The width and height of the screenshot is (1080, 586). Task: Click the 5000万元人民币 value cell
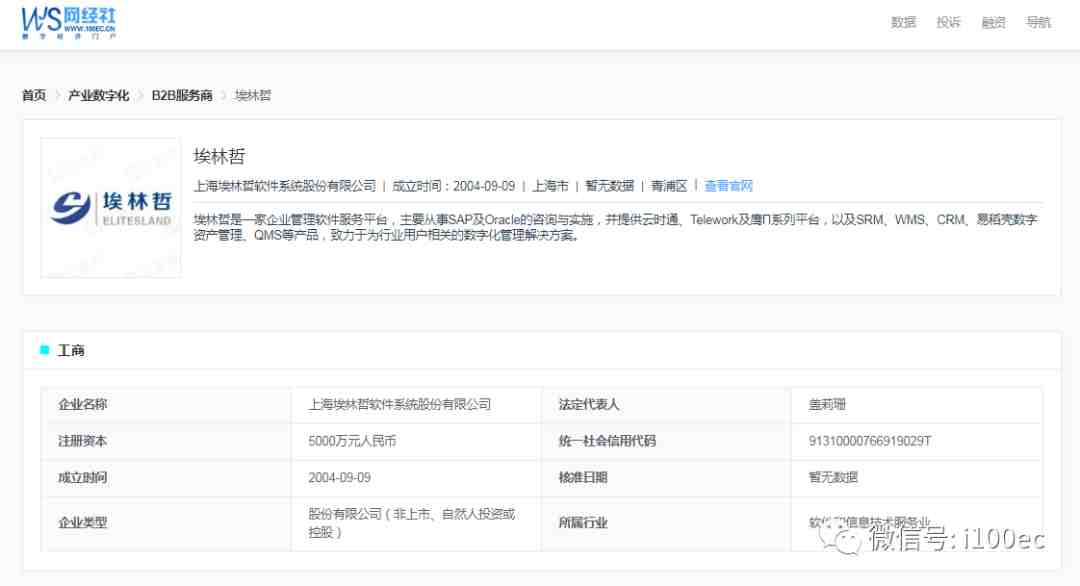(416, 441)
